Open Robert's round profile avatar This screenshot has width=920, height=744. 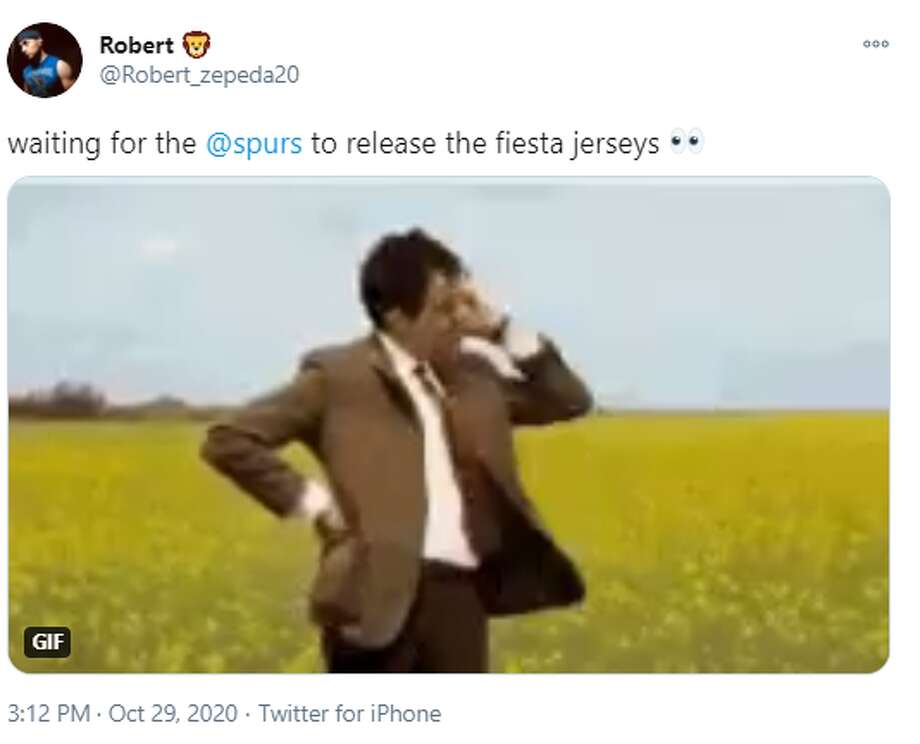(x=45, y=60)
